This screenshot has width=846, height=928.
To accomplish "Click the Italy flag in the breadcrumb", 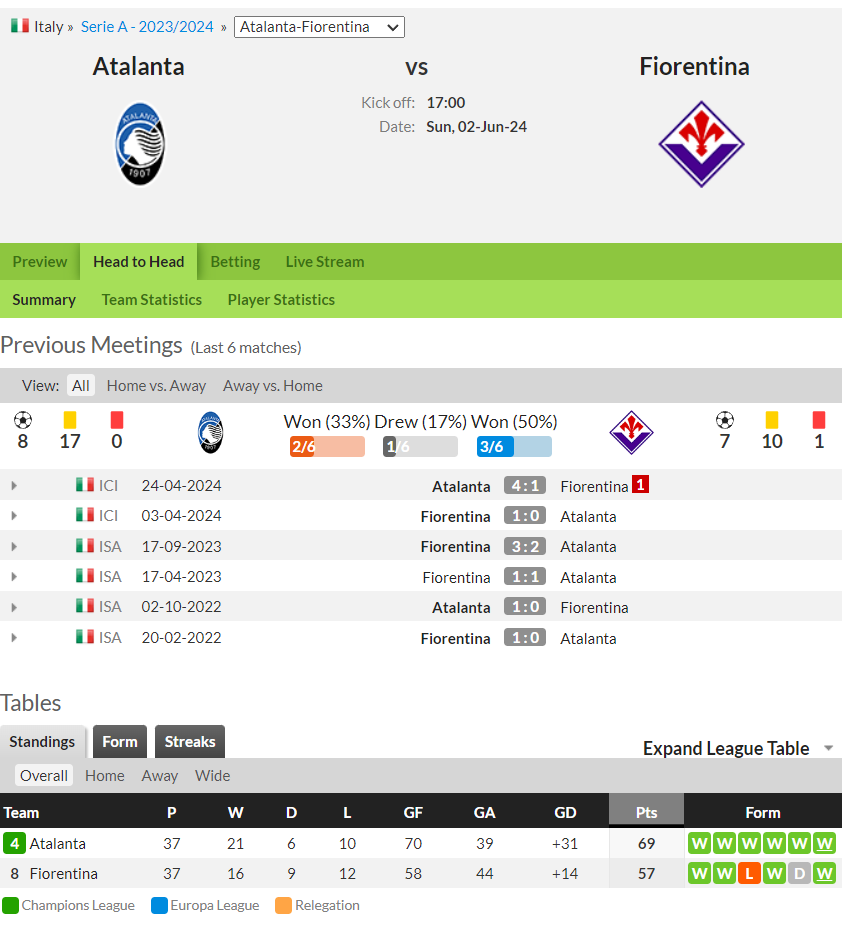I will (x=20, y=26).
